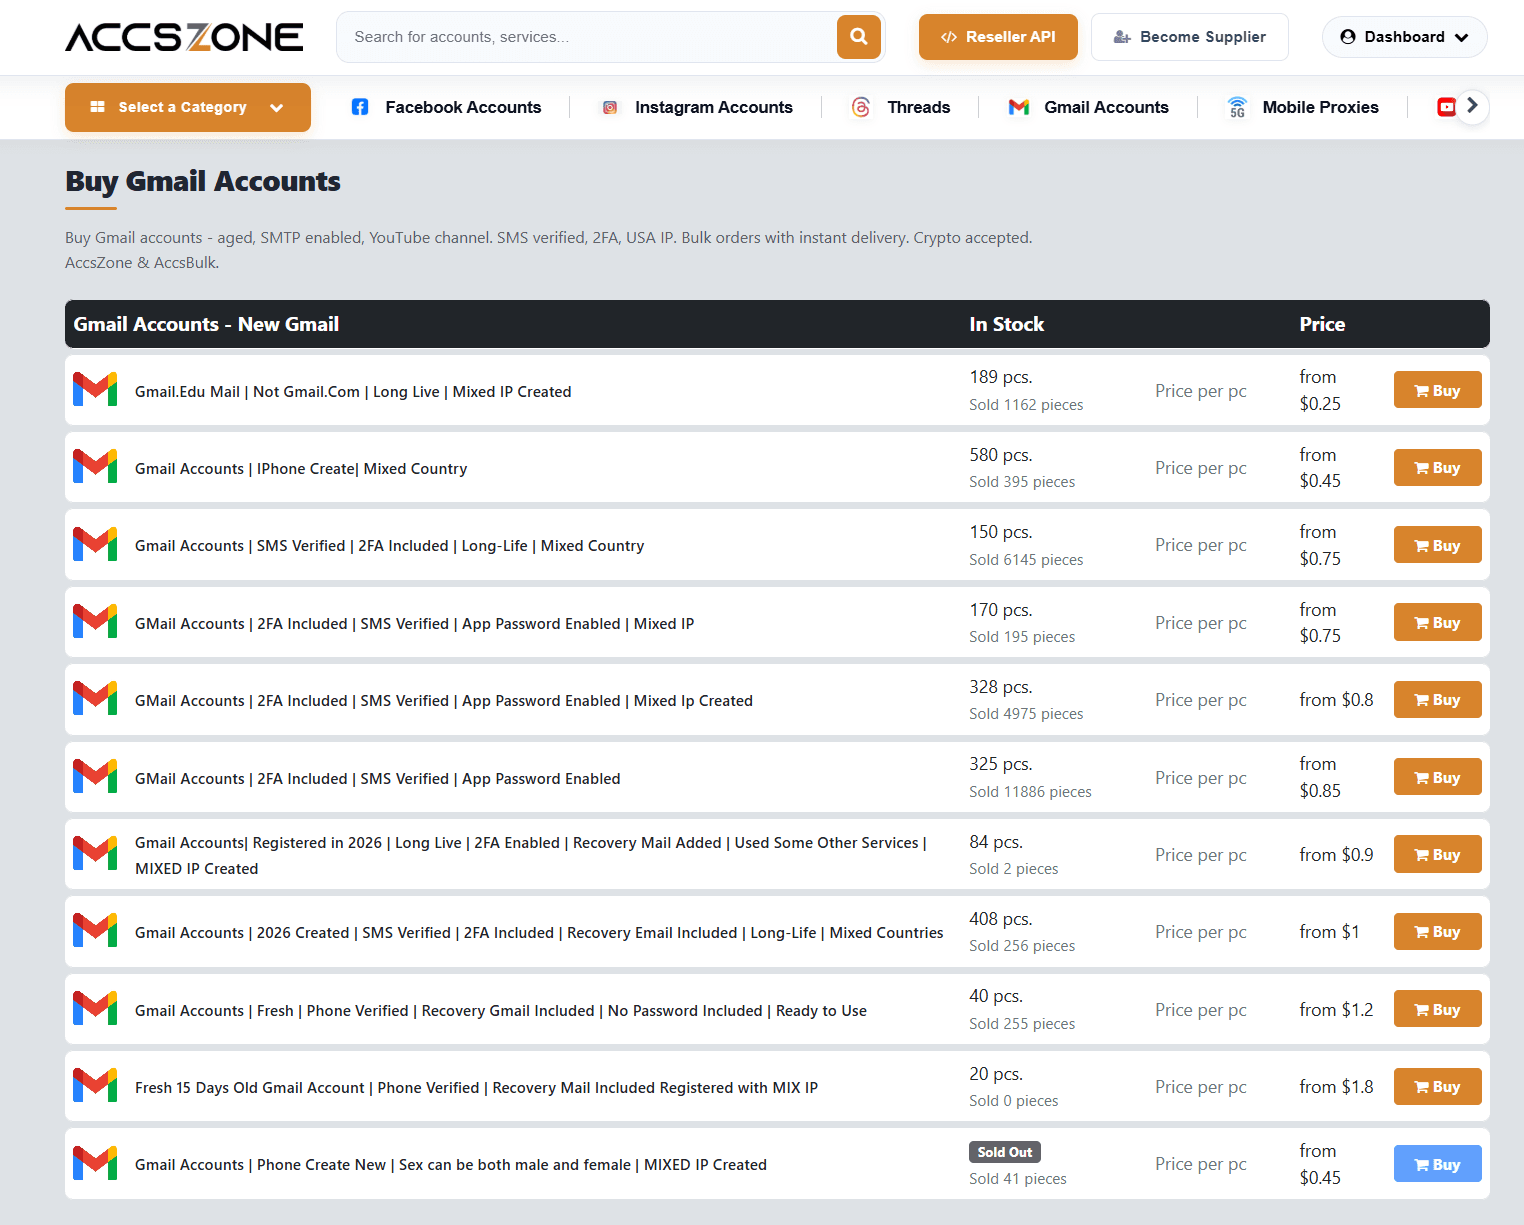
Task: Open 'Phone Create New' product link
Action: pyautogui.click(x=451, y=1164)
